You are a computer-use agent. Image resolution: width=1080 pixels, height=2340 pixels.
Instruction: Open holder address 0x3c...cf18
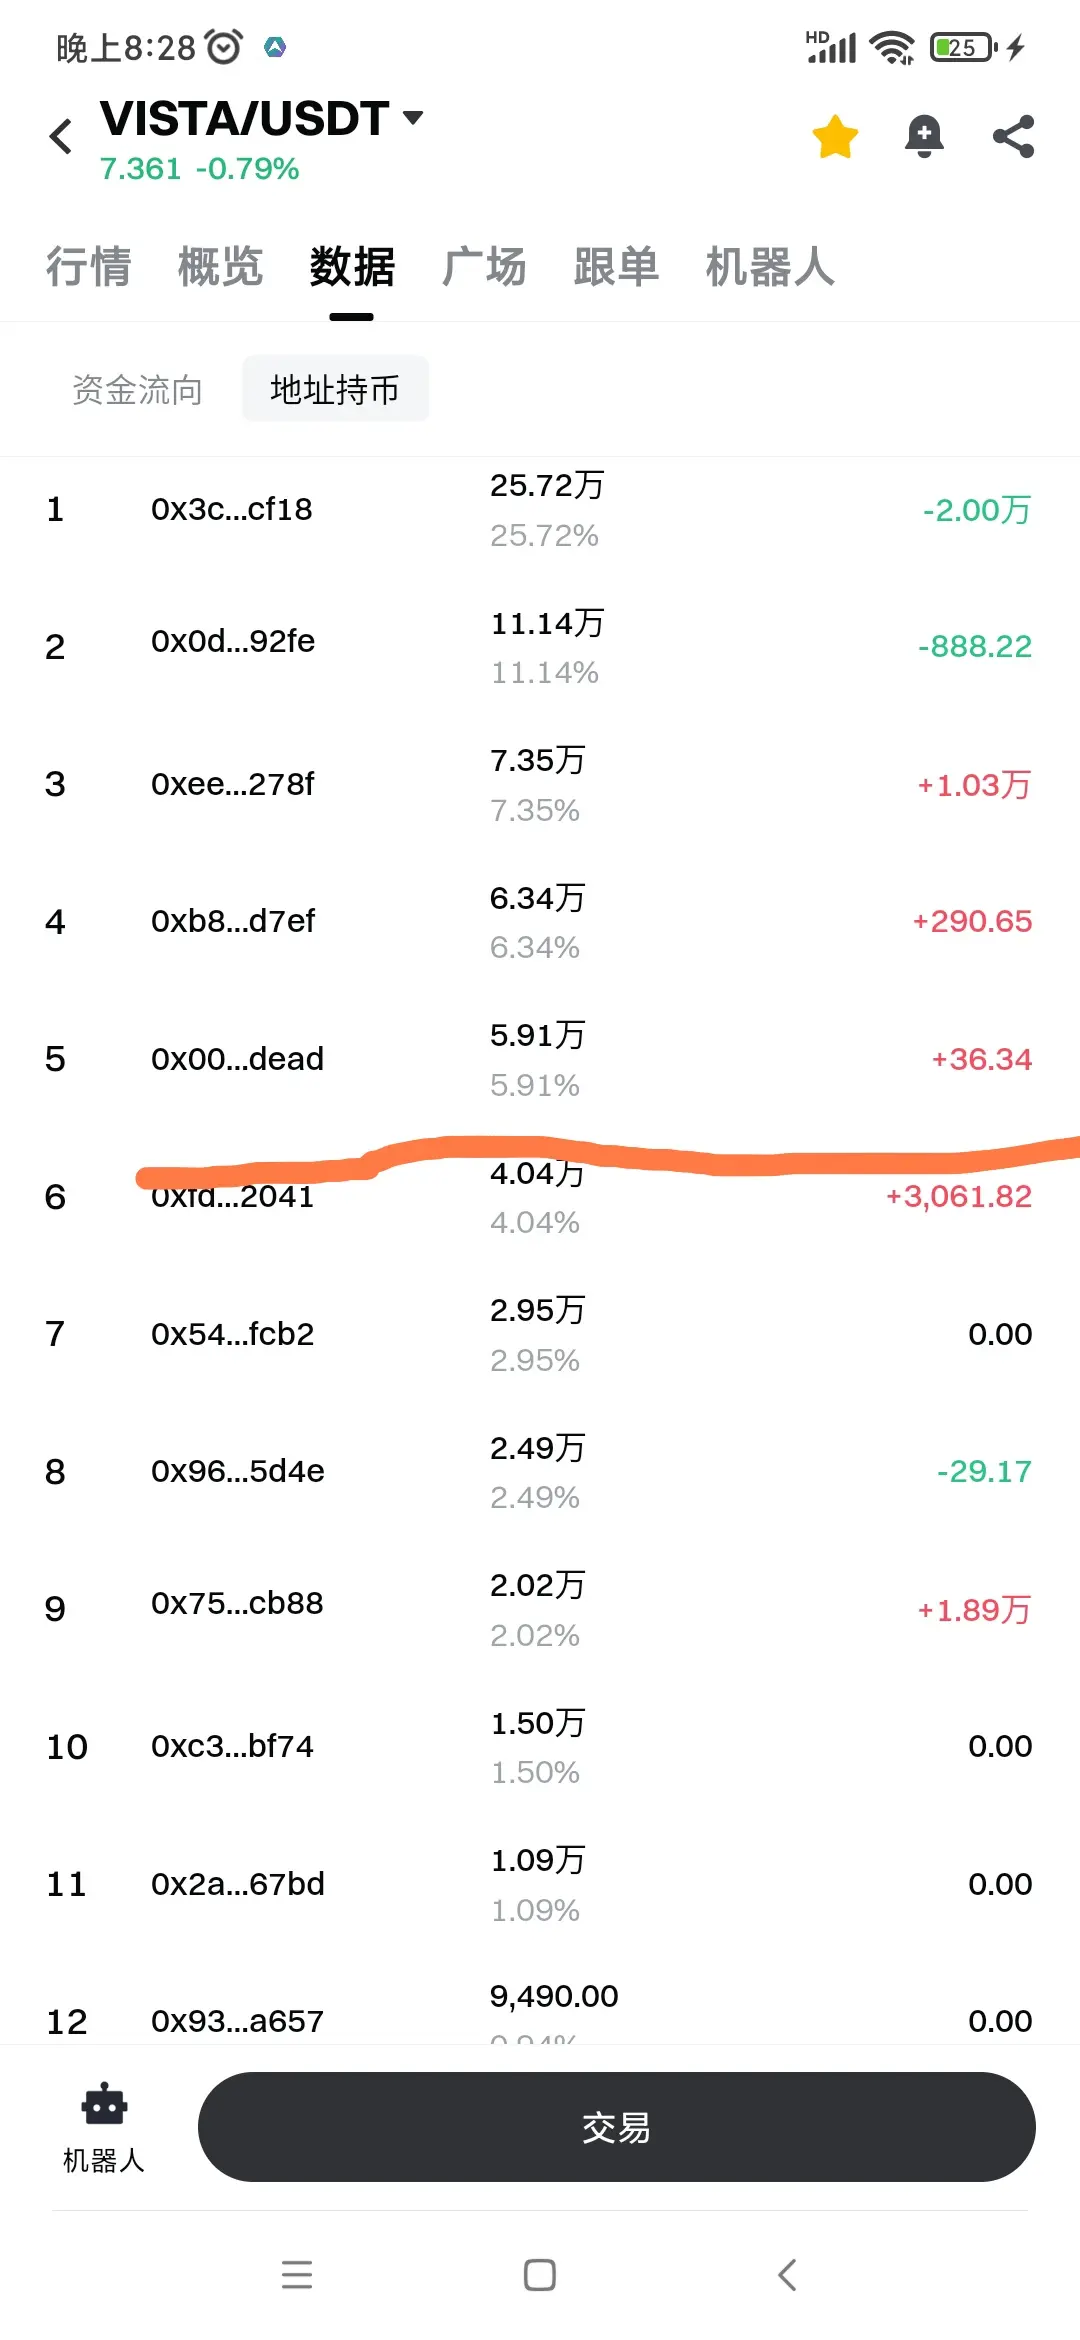pyautogui.click(x=540, y=510)
